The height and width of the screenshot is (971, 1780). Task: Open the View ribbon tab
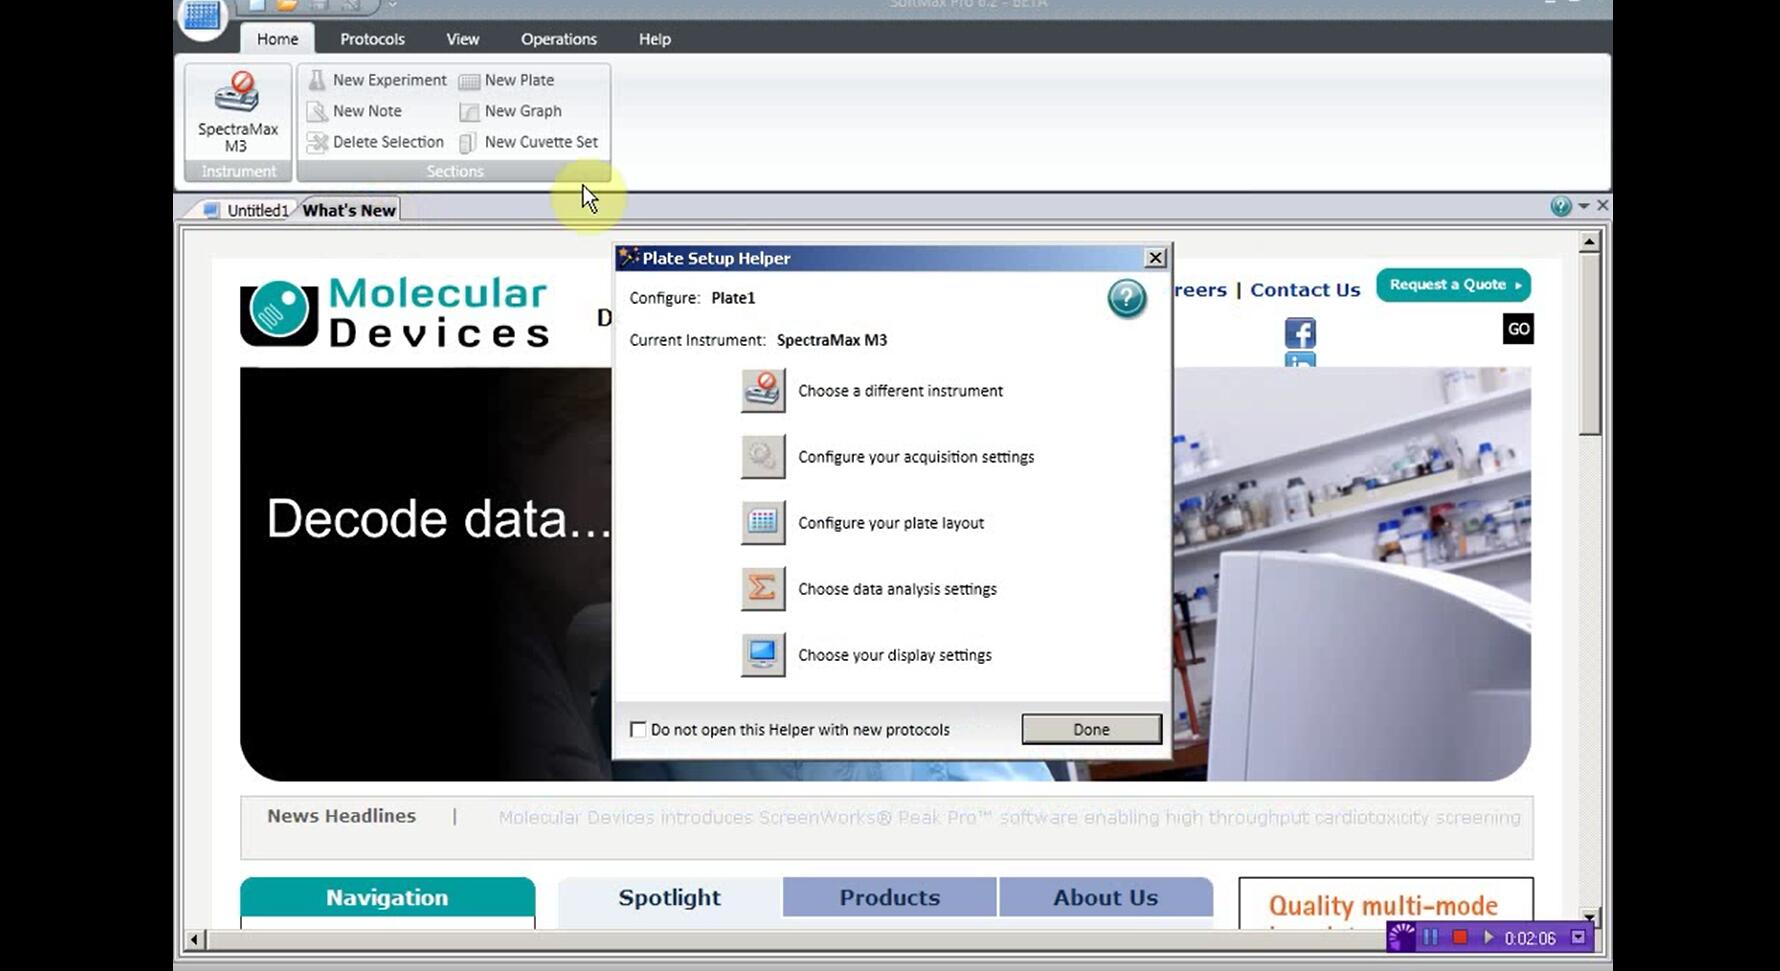click(462, 39)
